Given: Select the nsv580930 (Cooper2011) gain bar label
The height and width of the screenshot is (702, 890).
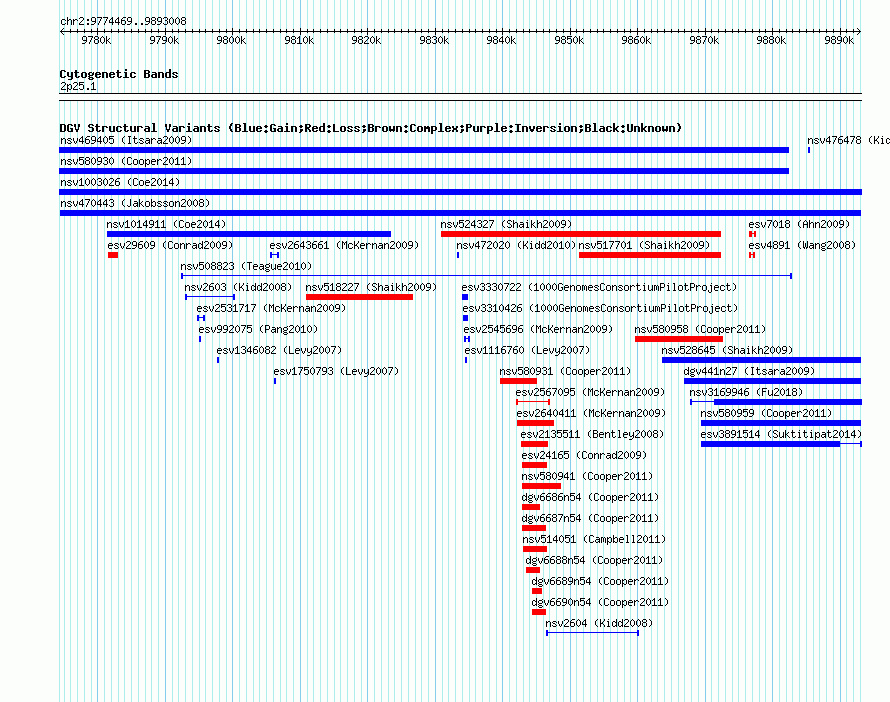Looking at the screenshot, I should pyautogui.click(x=126, y=161).
